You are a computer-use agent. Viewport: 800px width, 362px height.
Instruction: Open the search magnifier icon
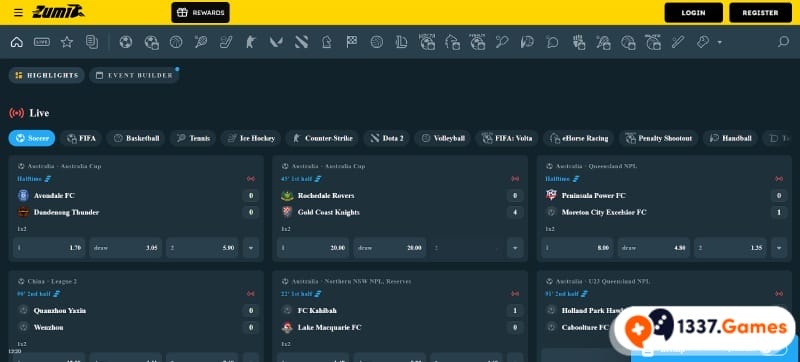[x=784, y=42]
